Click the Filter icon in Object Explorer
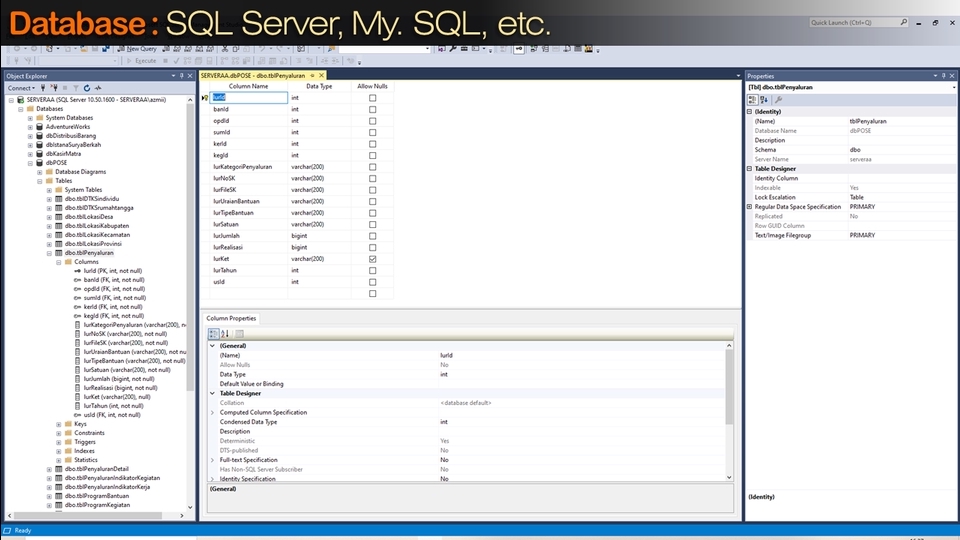 pos(76,88)
